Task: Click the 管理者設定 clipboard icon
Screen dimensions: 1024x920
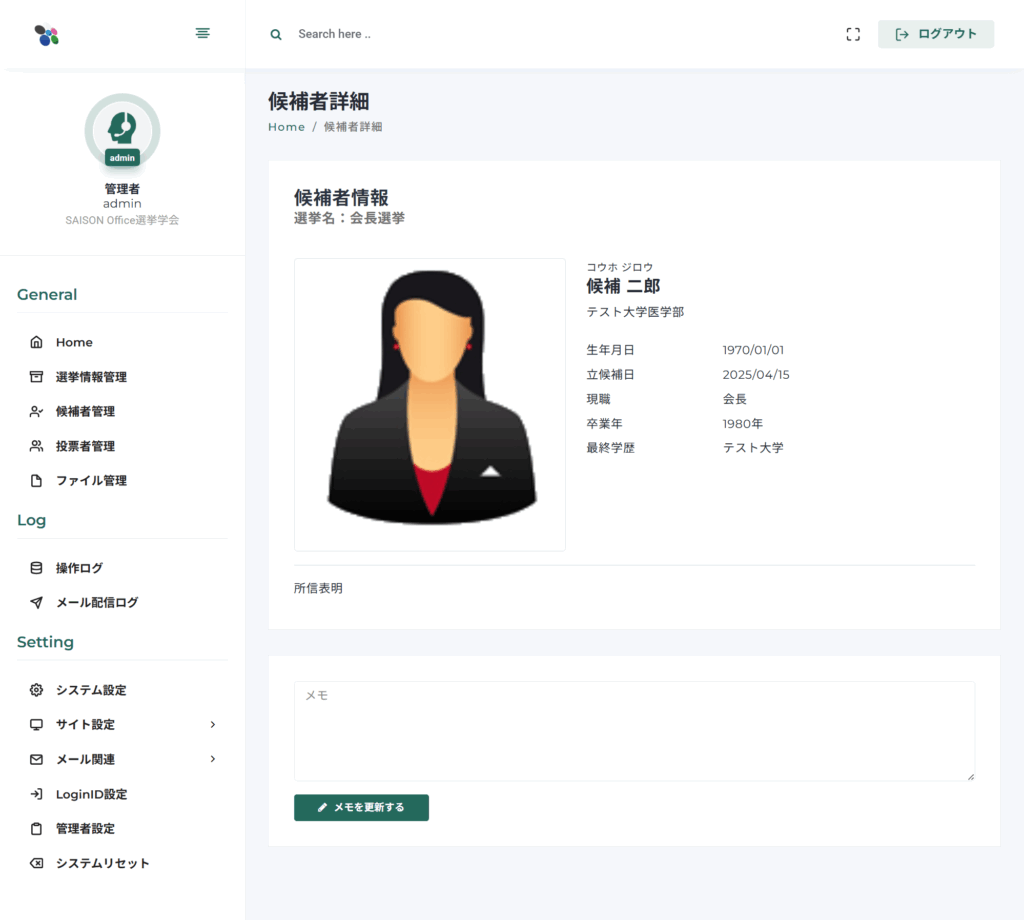Action: coord(37,829)
